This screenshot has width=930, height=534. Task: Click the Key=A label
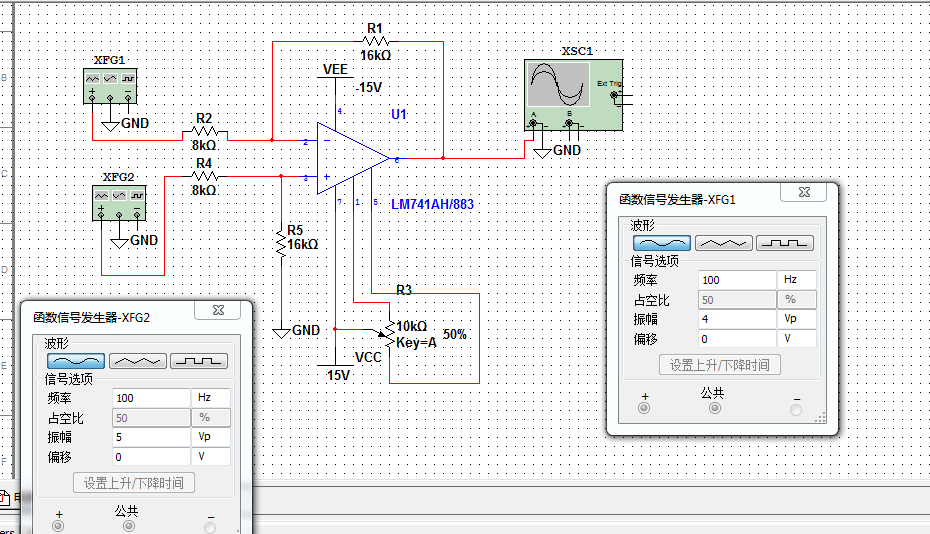[x=416, y=343]
